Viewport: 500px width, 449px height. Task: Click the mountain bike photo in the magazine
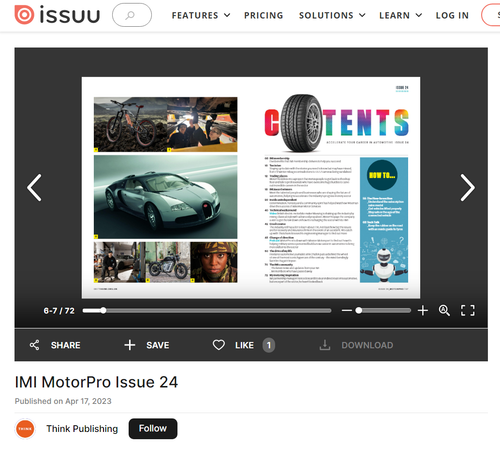click(130, 125)
